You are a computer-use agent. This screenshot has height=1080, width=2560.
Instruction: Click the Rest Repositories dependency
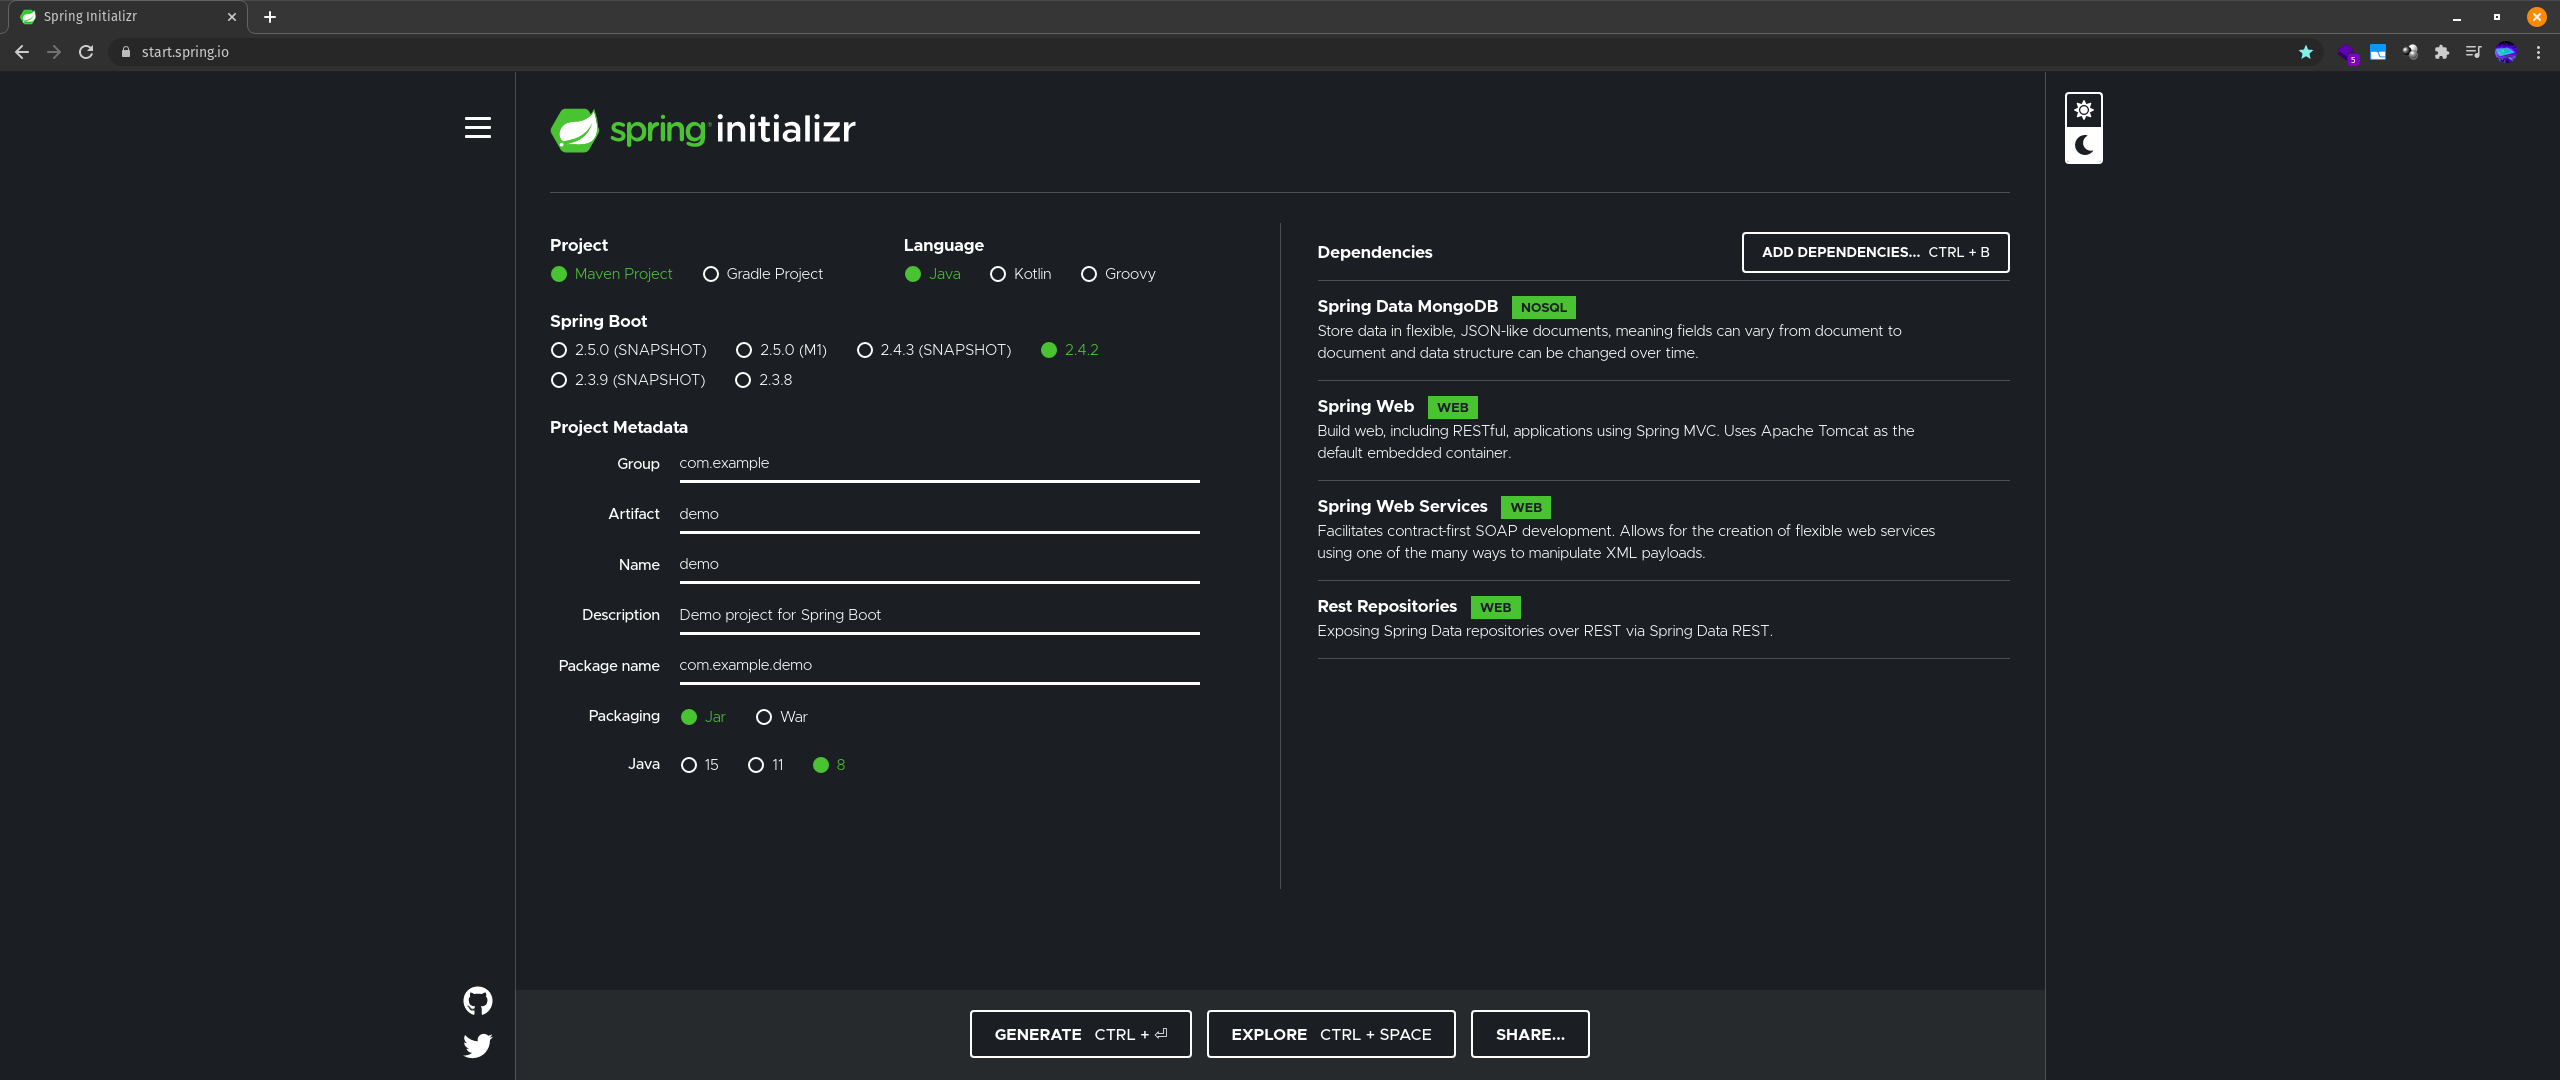[1662, 619]
